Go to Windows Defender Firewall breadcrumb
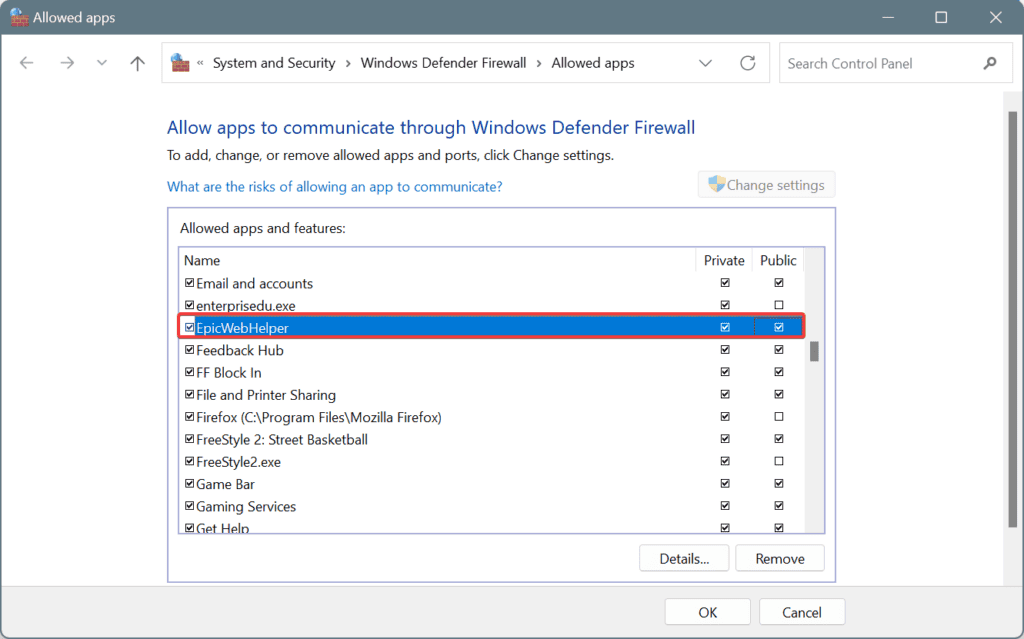This screenshot has width=1024, height=639. (x=443, y=63)
